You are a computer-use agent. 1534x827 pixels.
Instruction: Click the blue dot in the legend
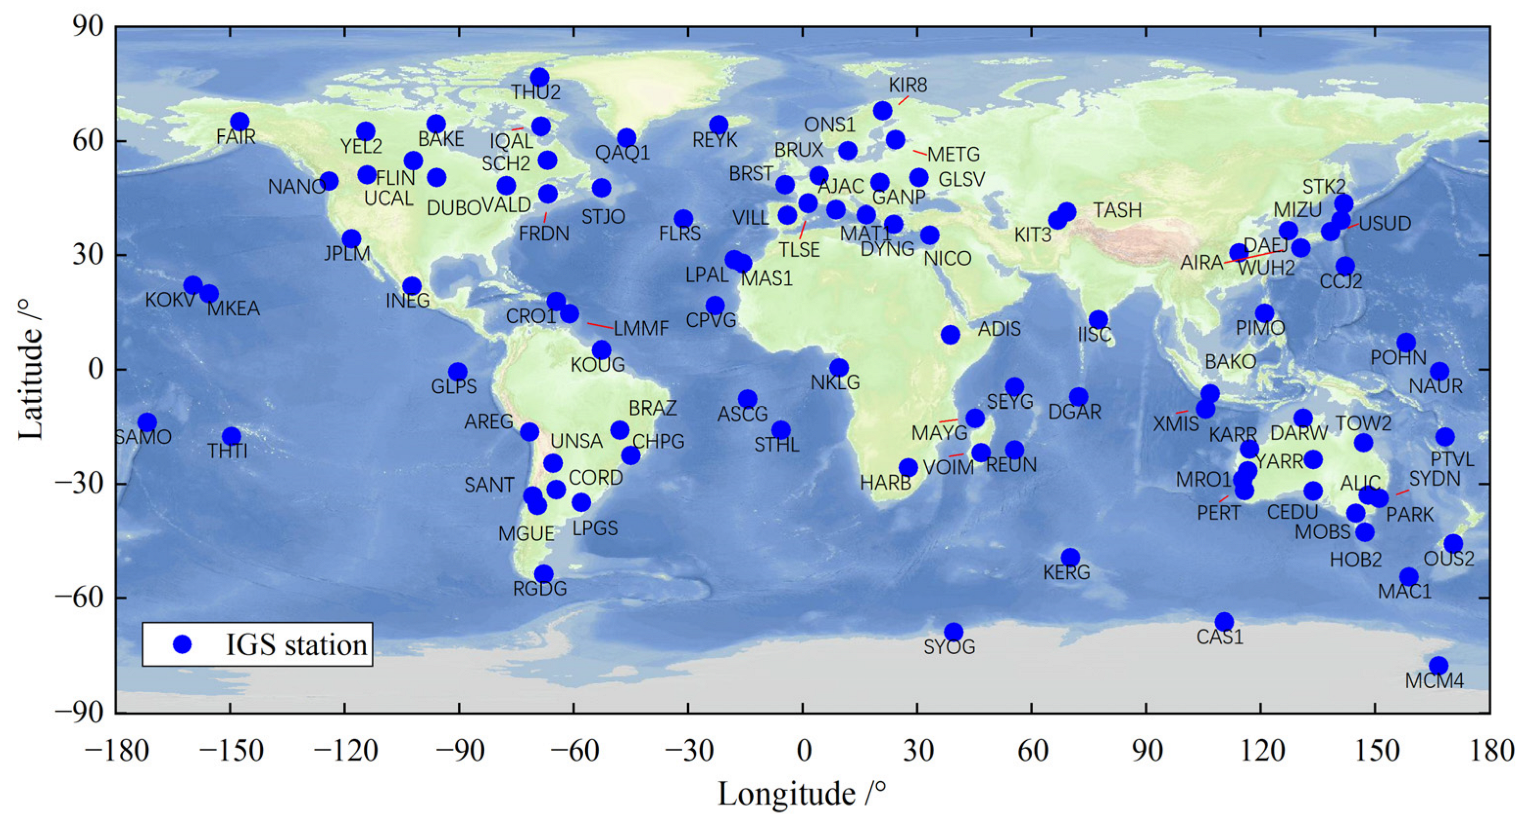pyautogui.click(x=182, y=645)
